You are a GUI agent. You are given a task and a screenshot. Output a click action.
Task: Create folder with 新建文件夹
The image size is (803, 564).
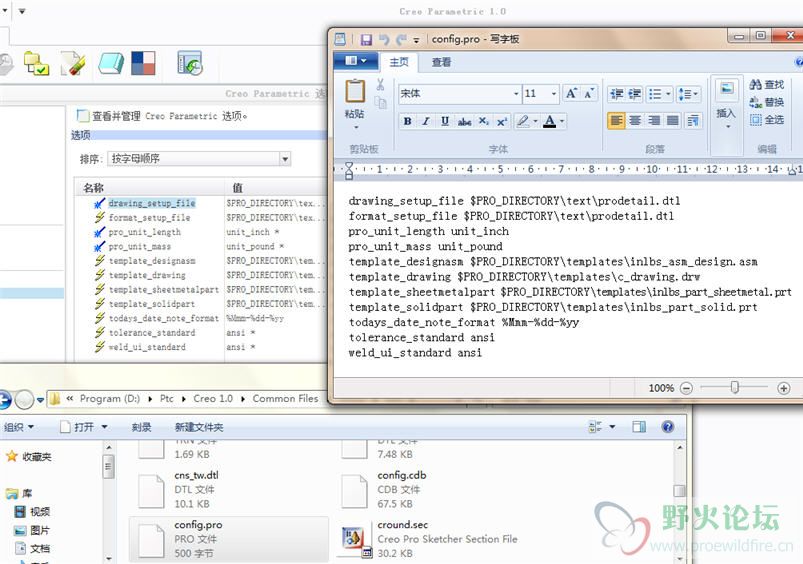coord(199,427)
